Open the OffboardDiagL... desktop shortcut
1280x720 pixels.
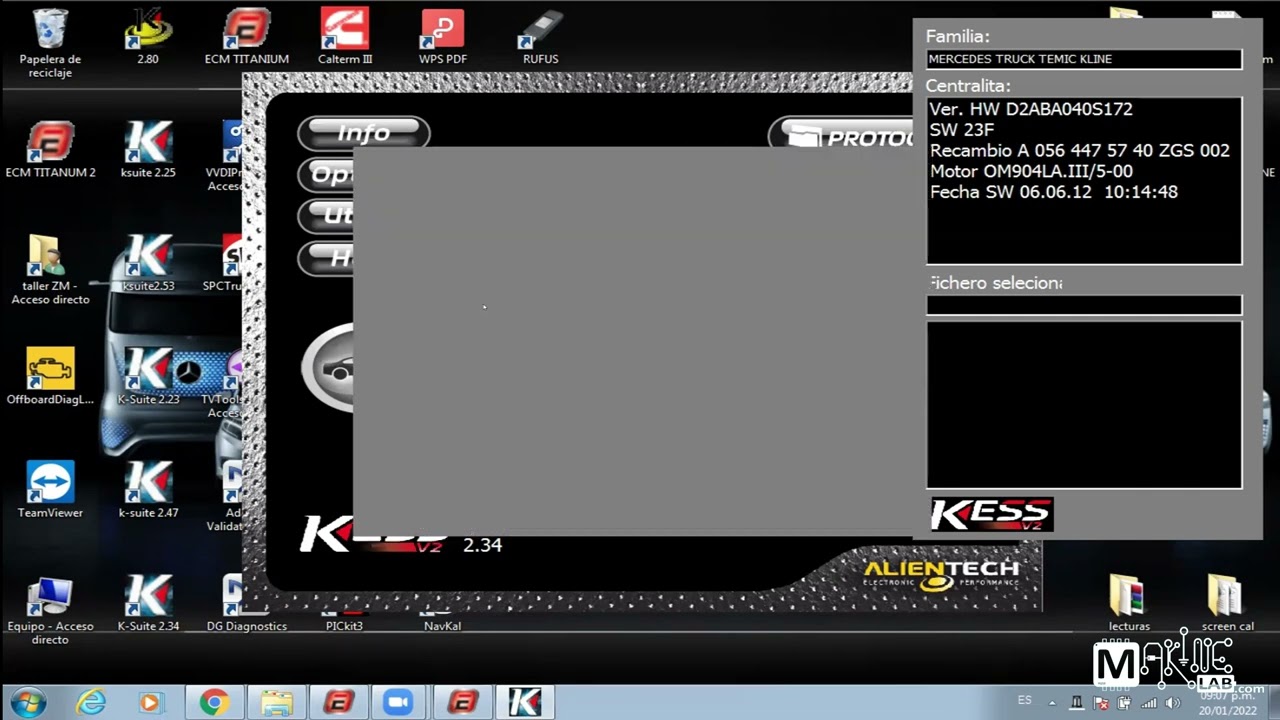pyautogui.click(x=50, y=376)
